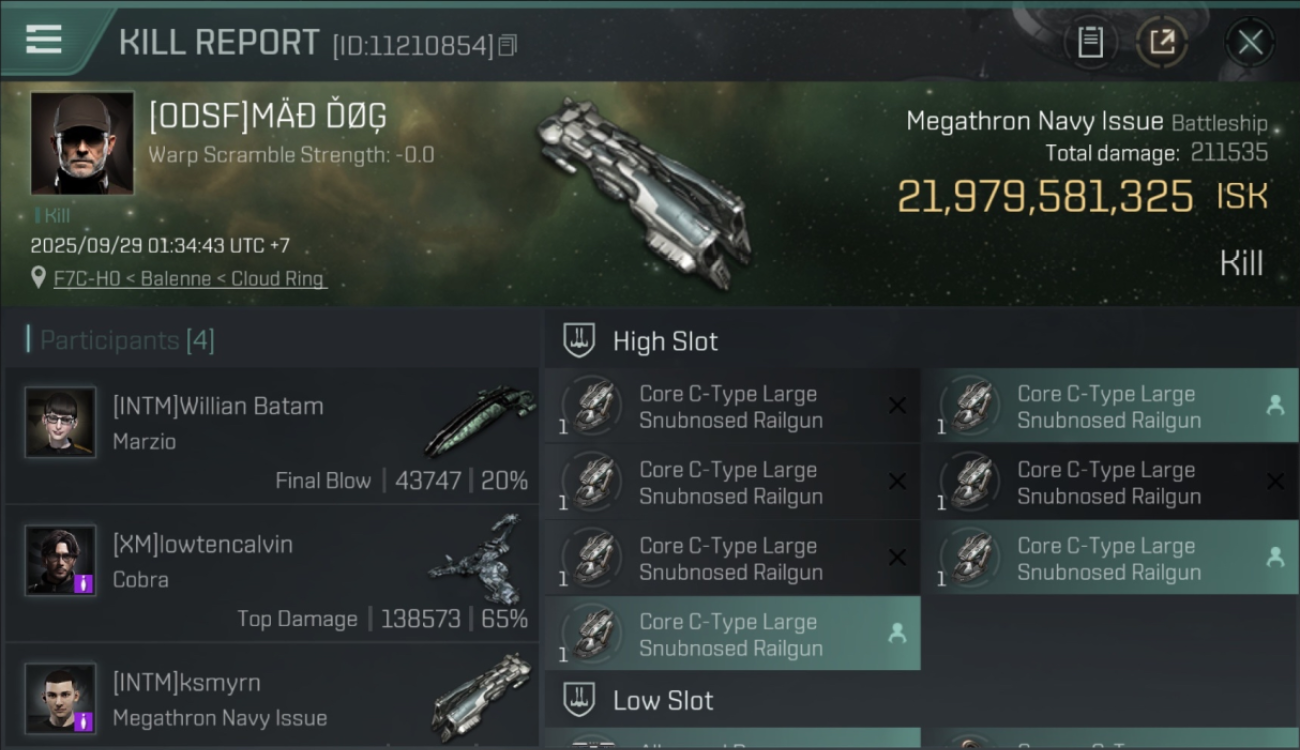Click the Megathron Navy Issue ship image

(x=640, y=190)
